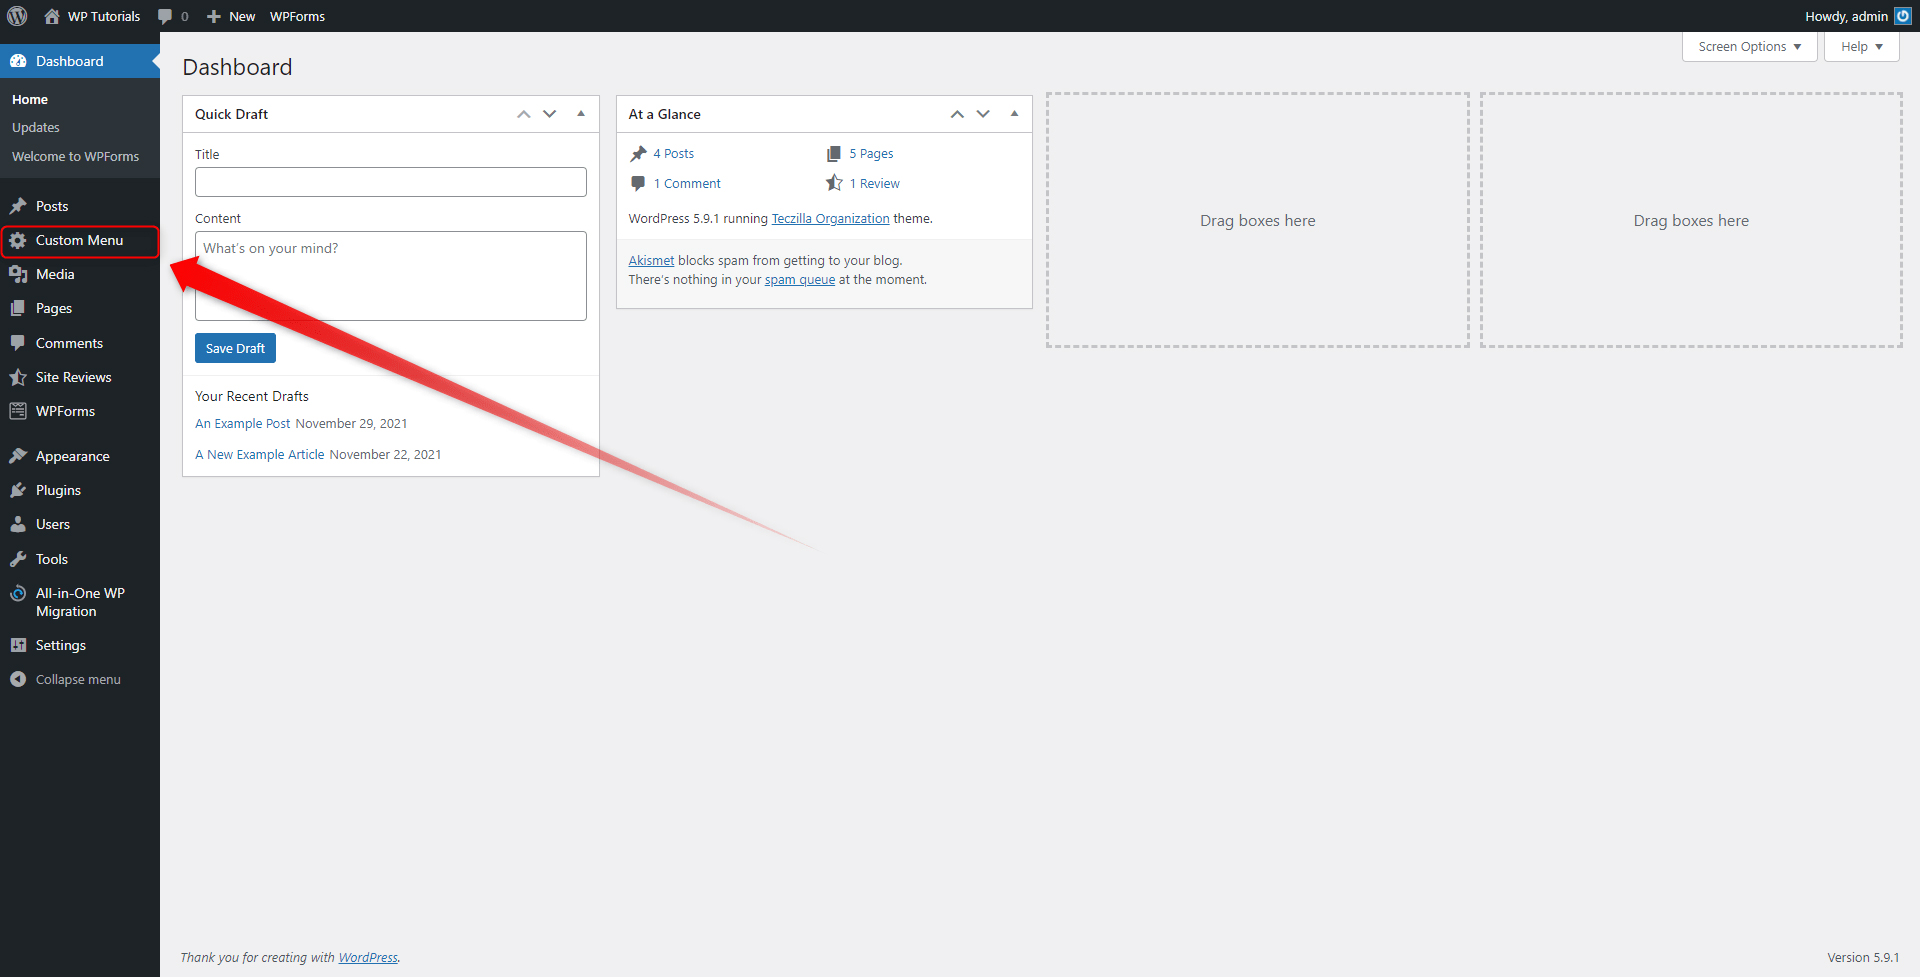
Task: Click the Site Reviews star icon
Action: coord(18,377)
